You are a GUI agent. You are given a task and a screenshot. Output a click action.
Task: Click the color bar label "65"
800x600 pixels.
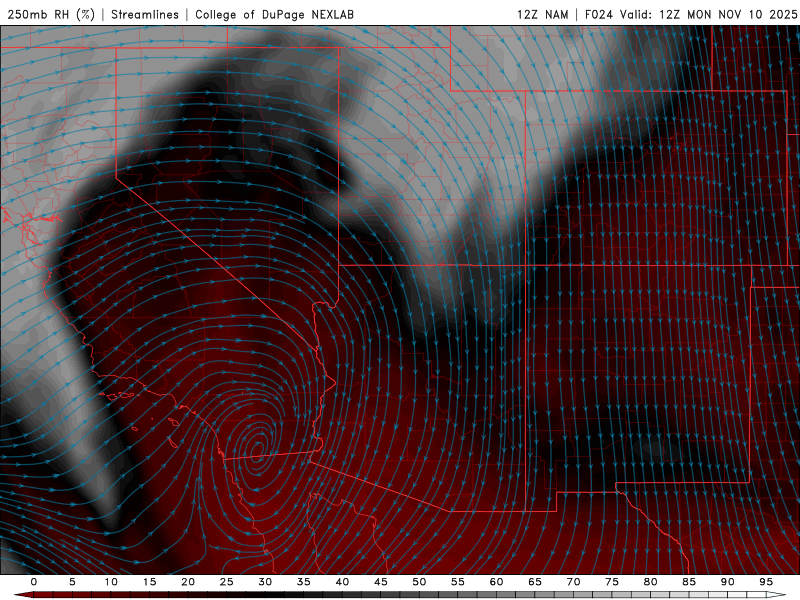click(x=535, y=582)
